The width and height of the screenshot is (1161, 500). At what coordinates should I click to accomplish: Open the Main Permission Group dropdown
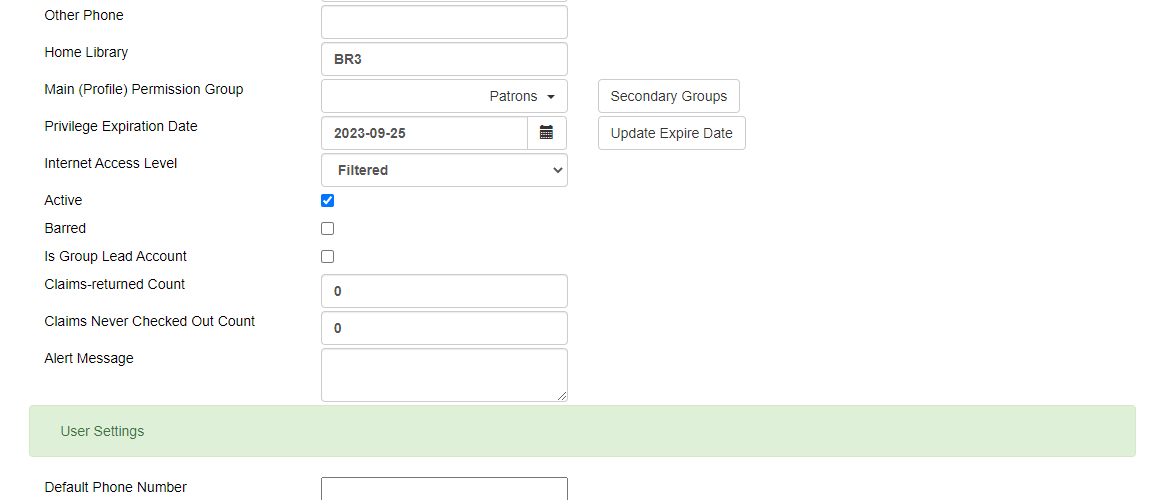[x=444, y=96]
